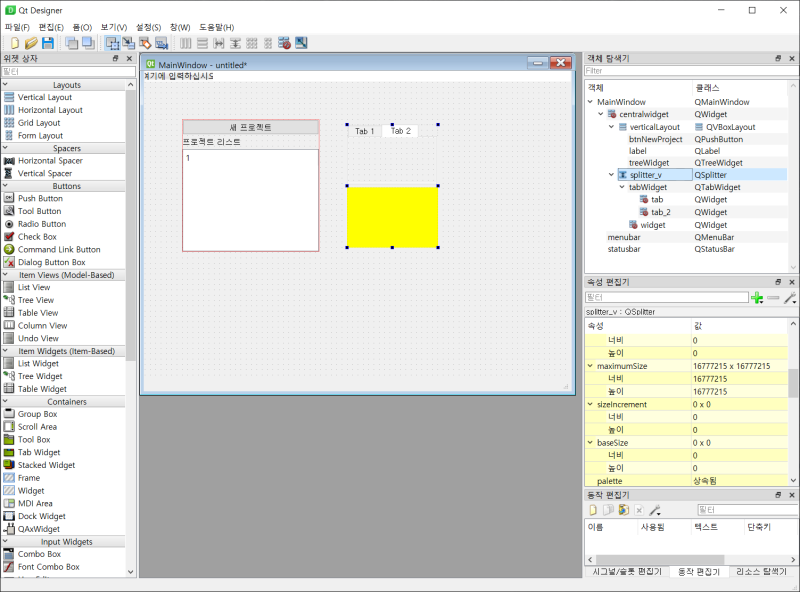Open the 파일(F) menu
The height and width of the screenshot is (592, 800).
[x=17, y=27]
